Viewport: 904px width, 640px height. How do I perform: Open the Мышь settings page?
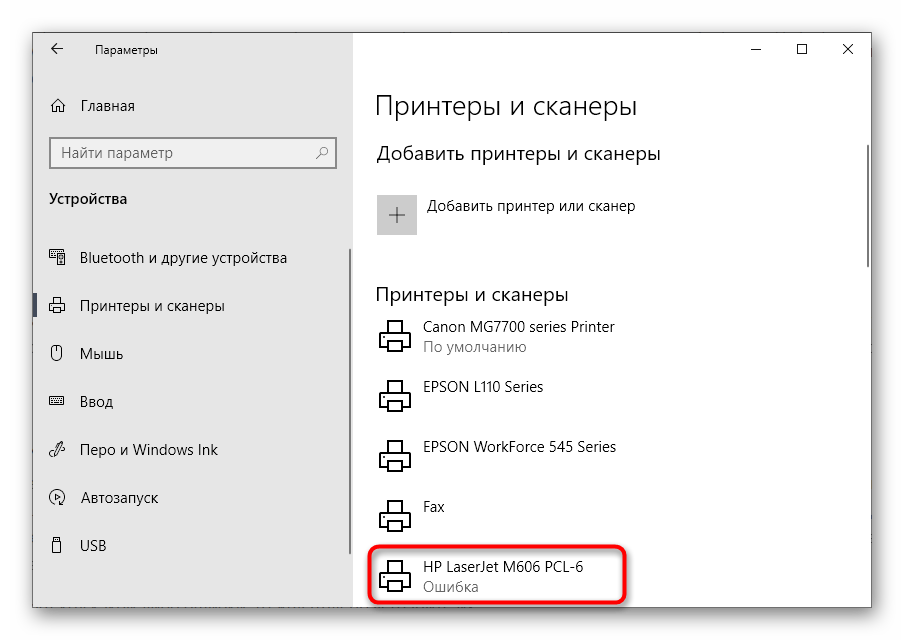(102, 354)
